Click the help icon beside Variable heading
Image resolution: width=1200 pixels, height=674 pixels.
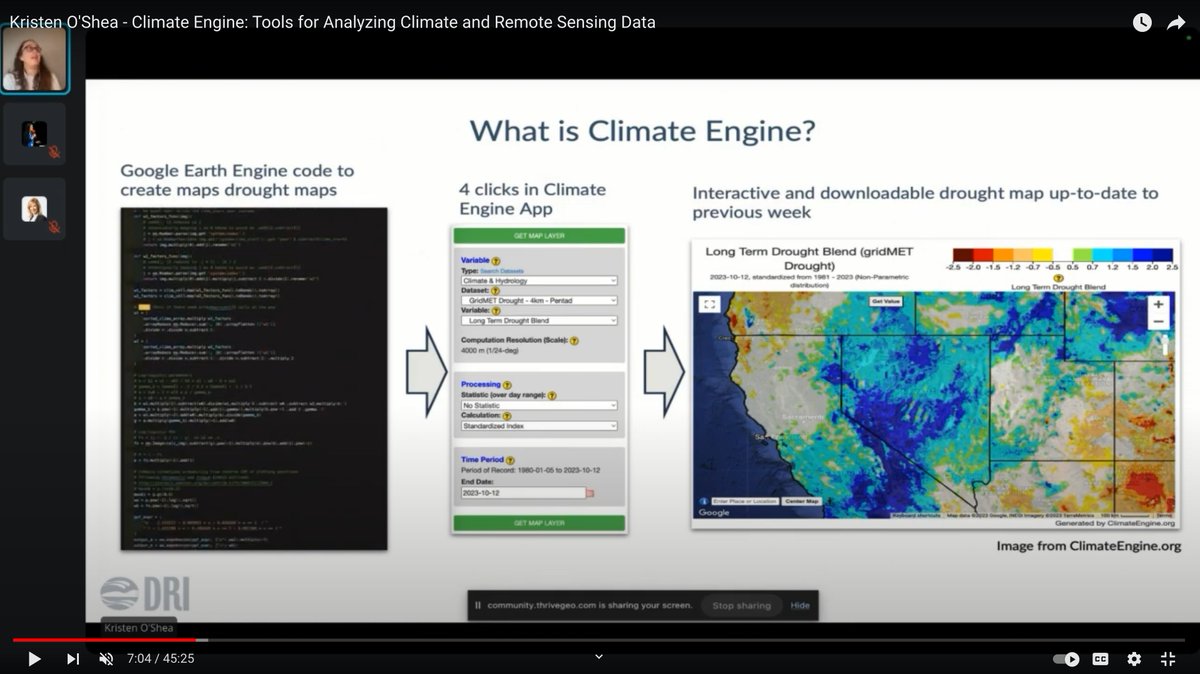497,260
